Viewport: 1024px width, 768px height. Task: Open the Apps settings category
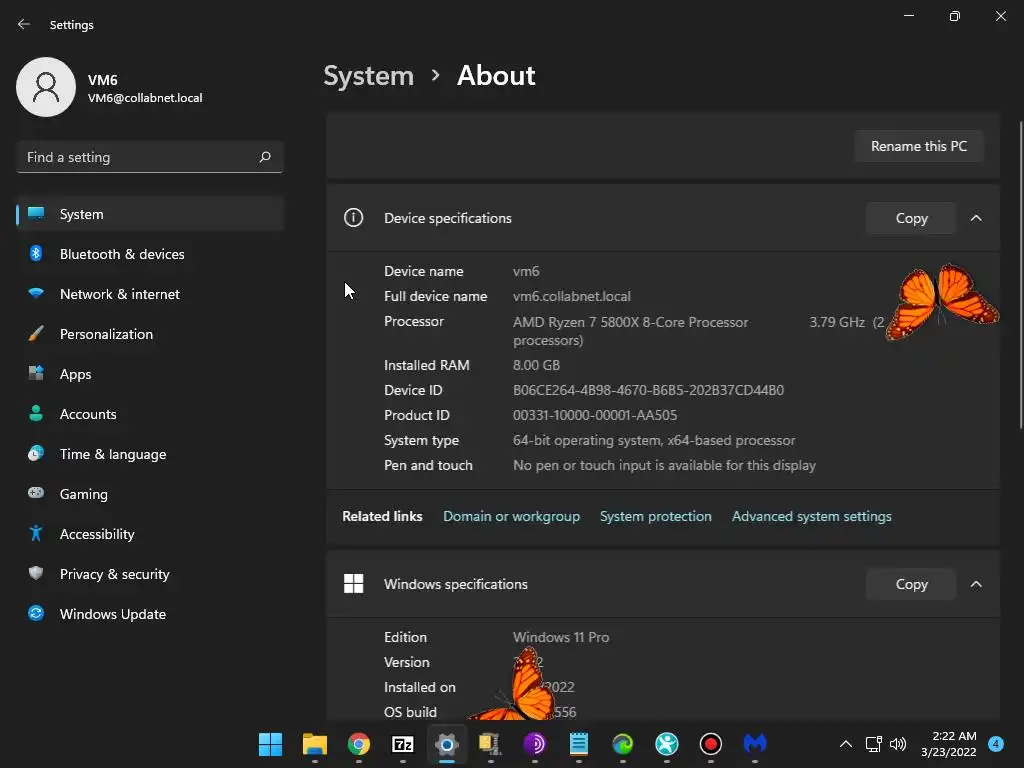(150, 374)
